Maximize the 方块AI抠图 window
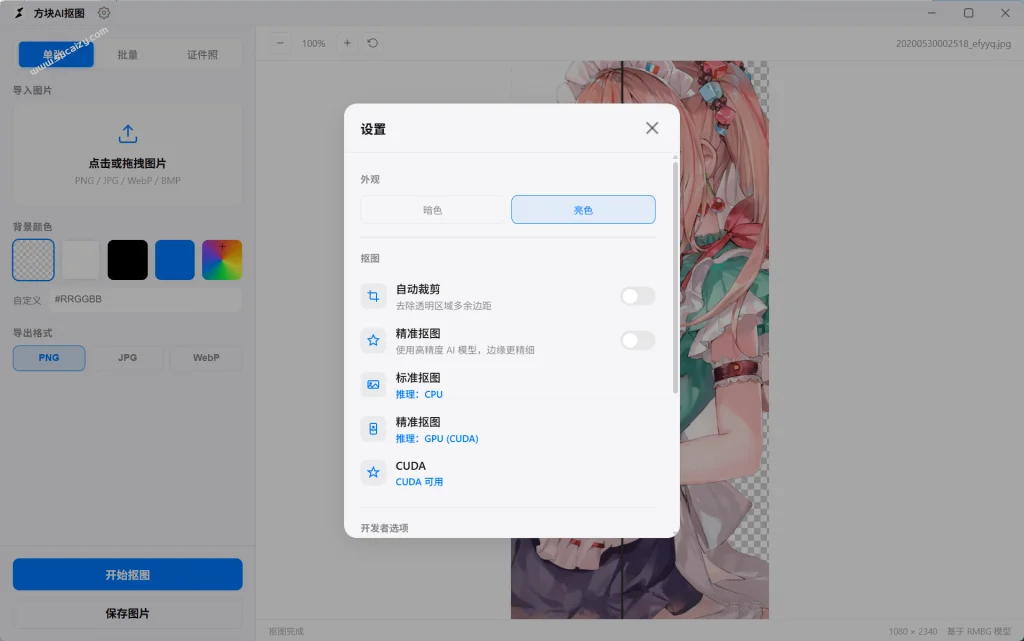 pyautogui.click(x=968, y=13)
